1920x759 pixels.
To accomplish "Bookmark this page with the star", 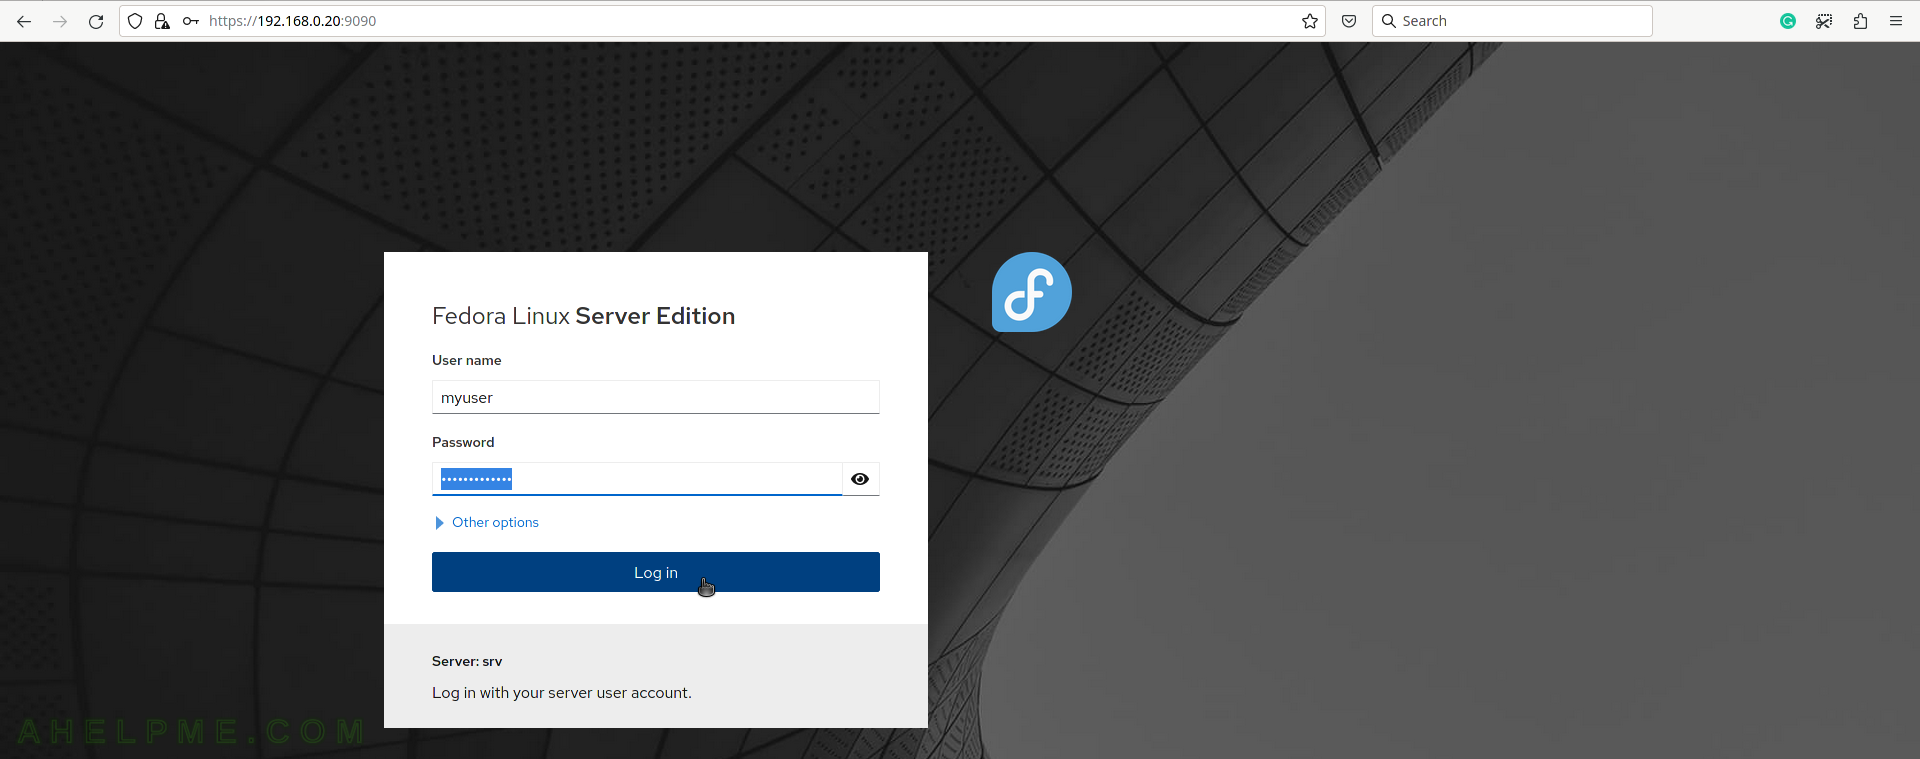I will 1310,21.
